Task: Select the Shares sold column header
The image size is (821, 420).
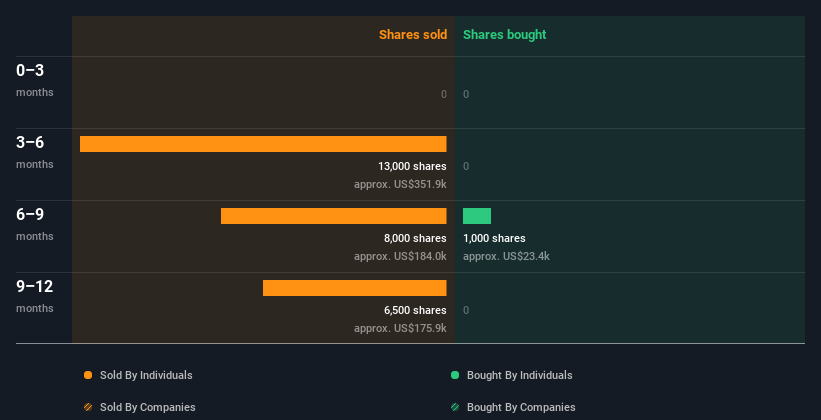Action: click(x=413, y=35)
